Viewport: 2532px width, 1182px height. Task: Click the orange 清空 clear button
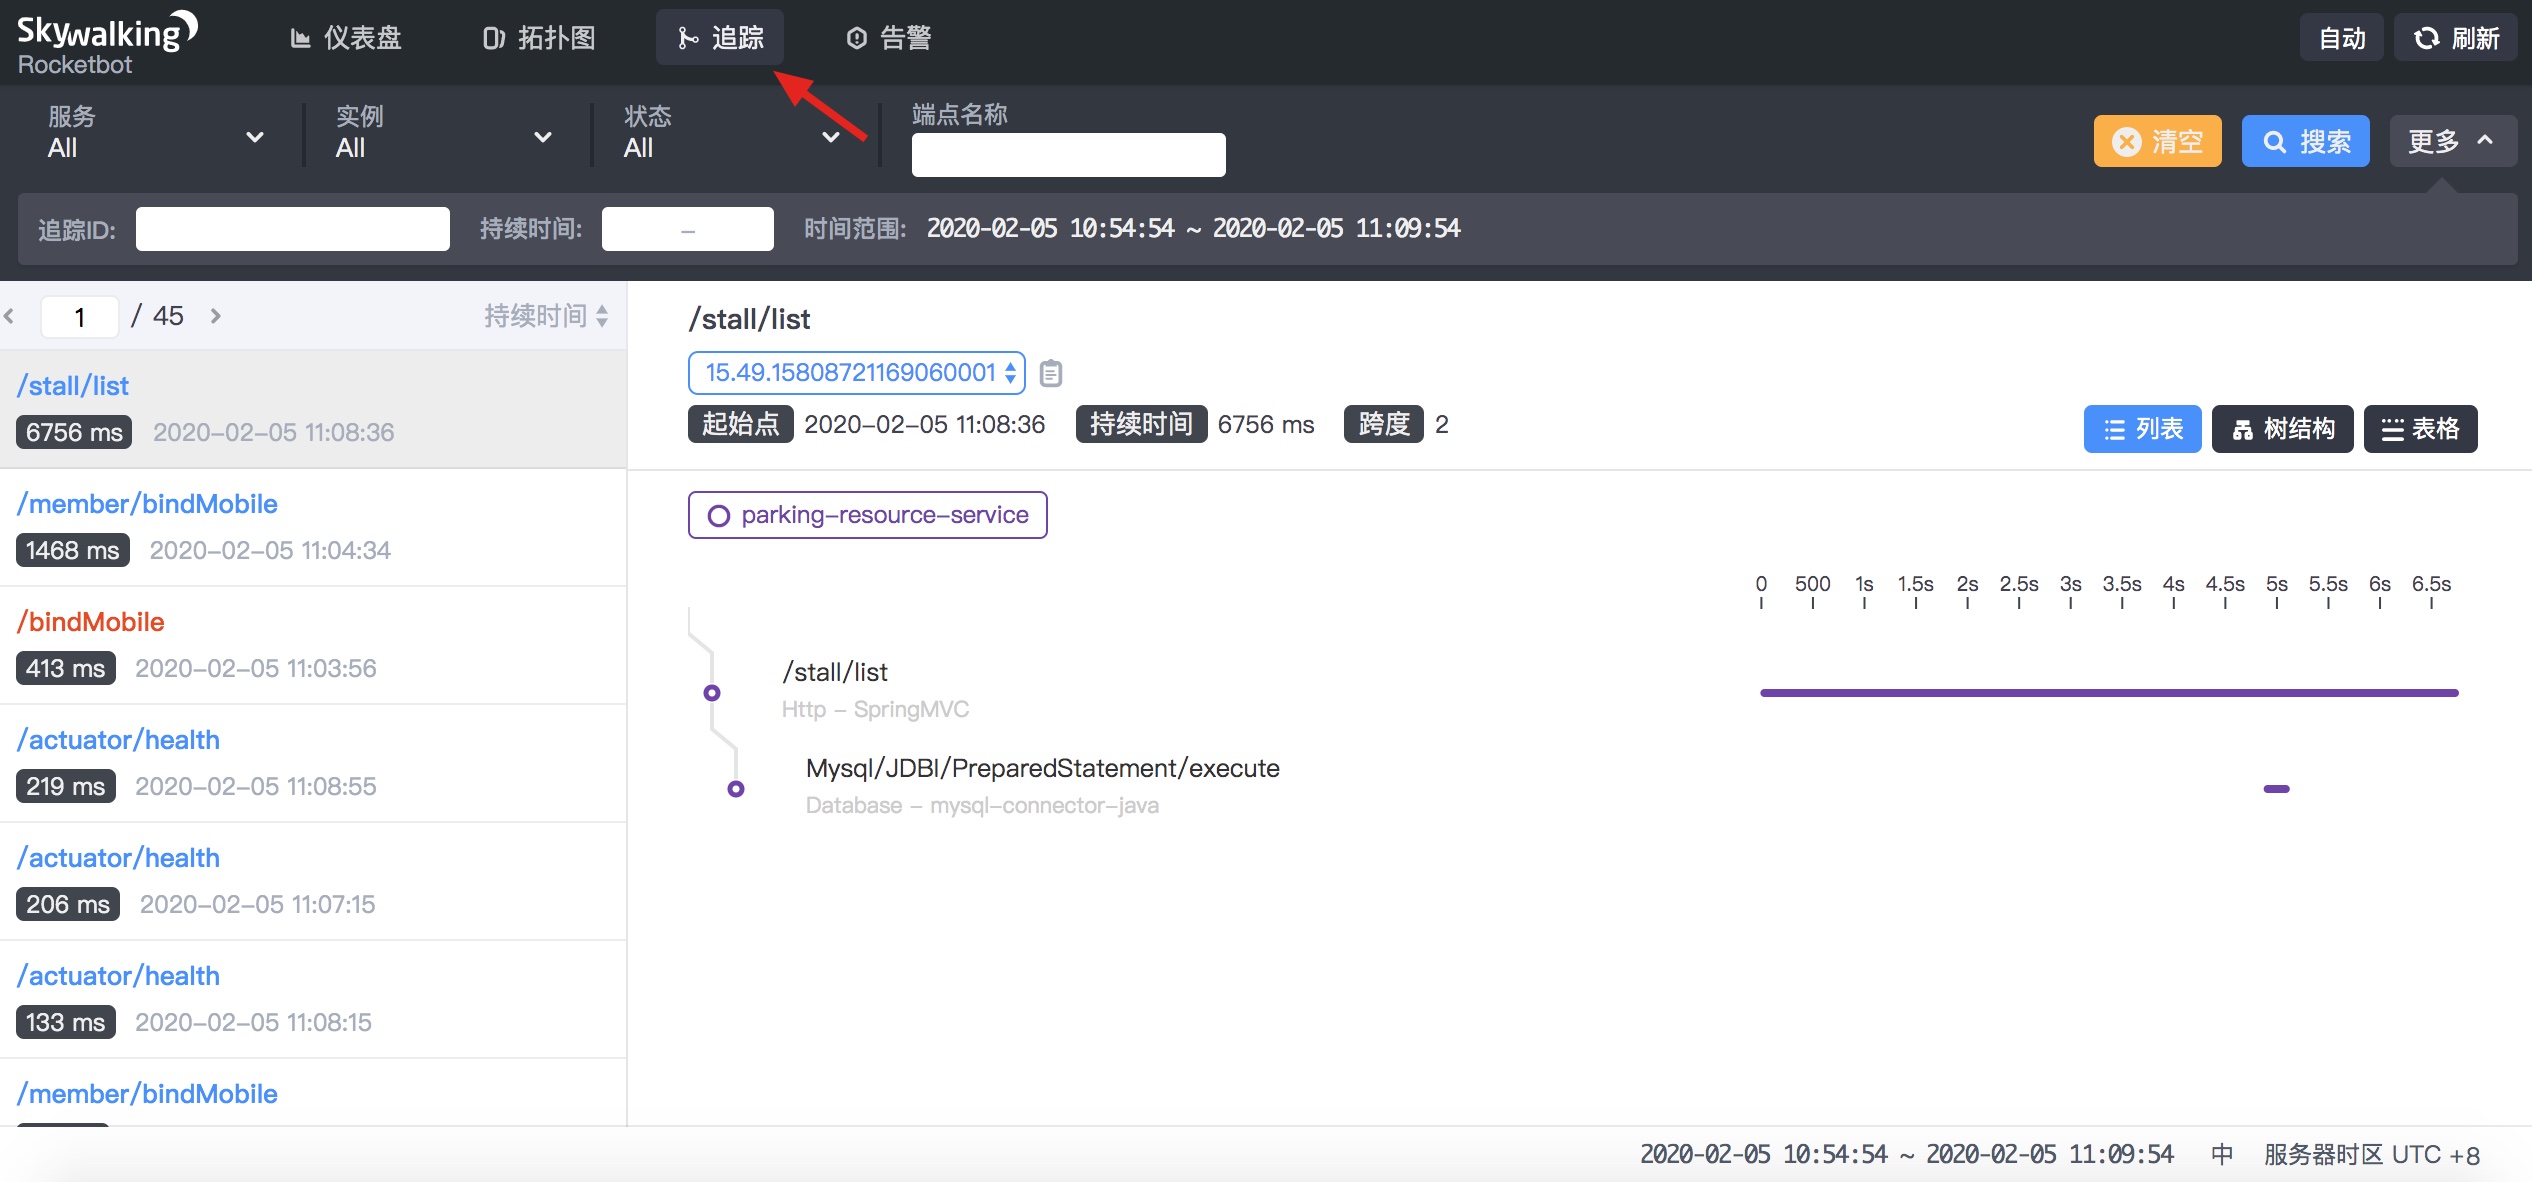2157,141
